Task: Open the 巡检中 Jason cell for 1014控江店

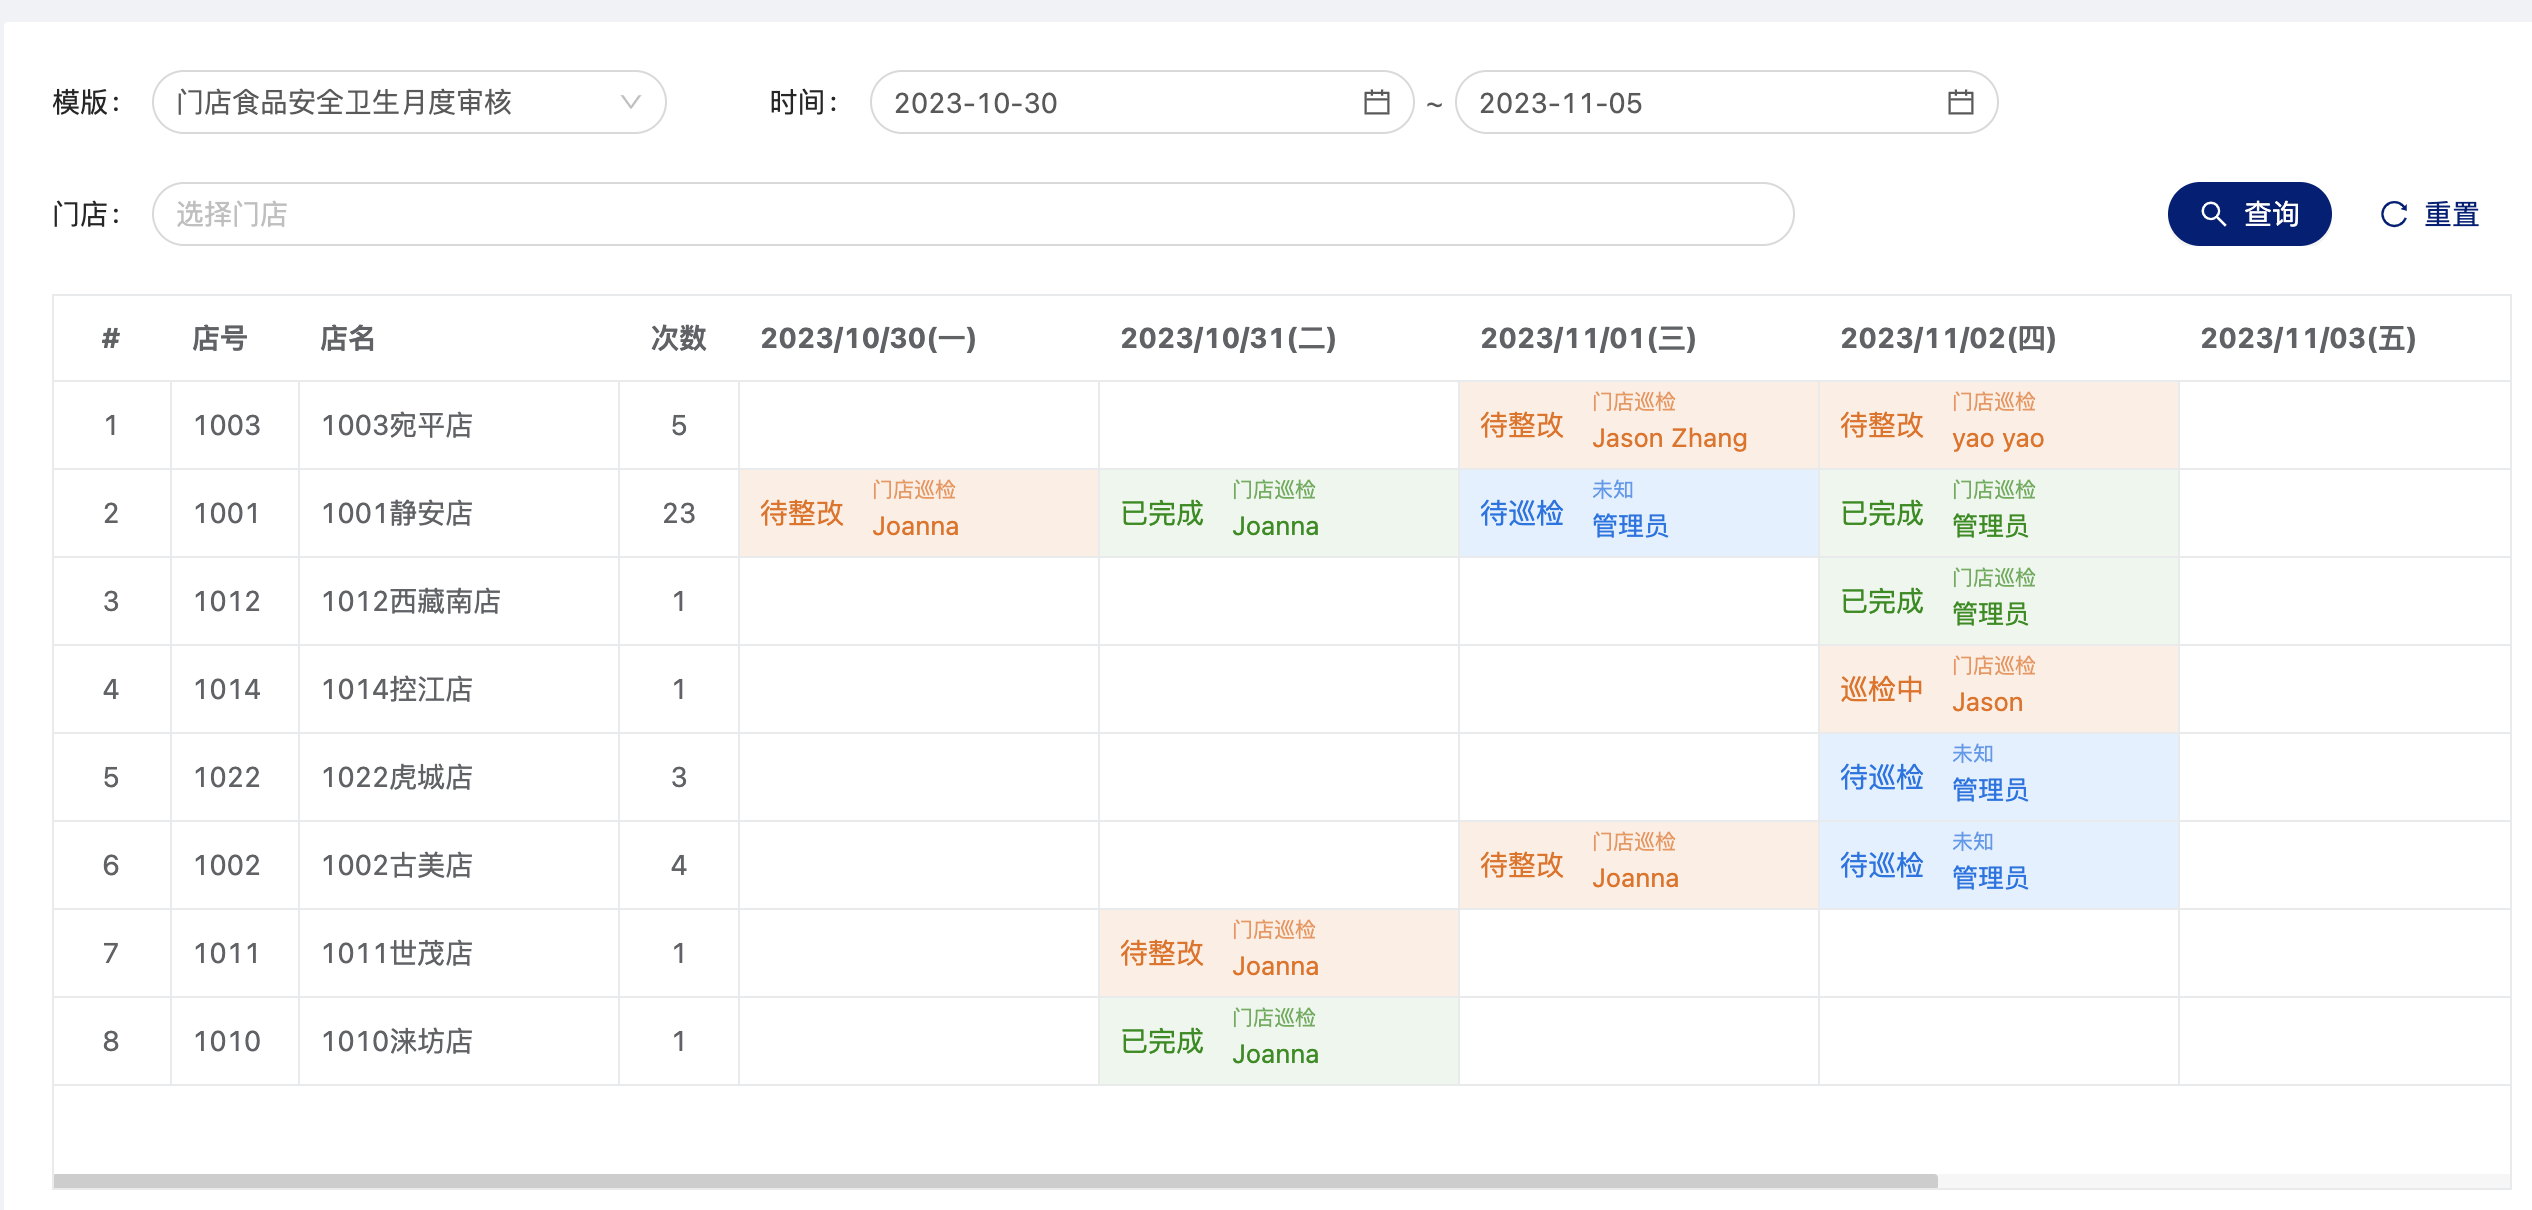Action: (1999, 689)
